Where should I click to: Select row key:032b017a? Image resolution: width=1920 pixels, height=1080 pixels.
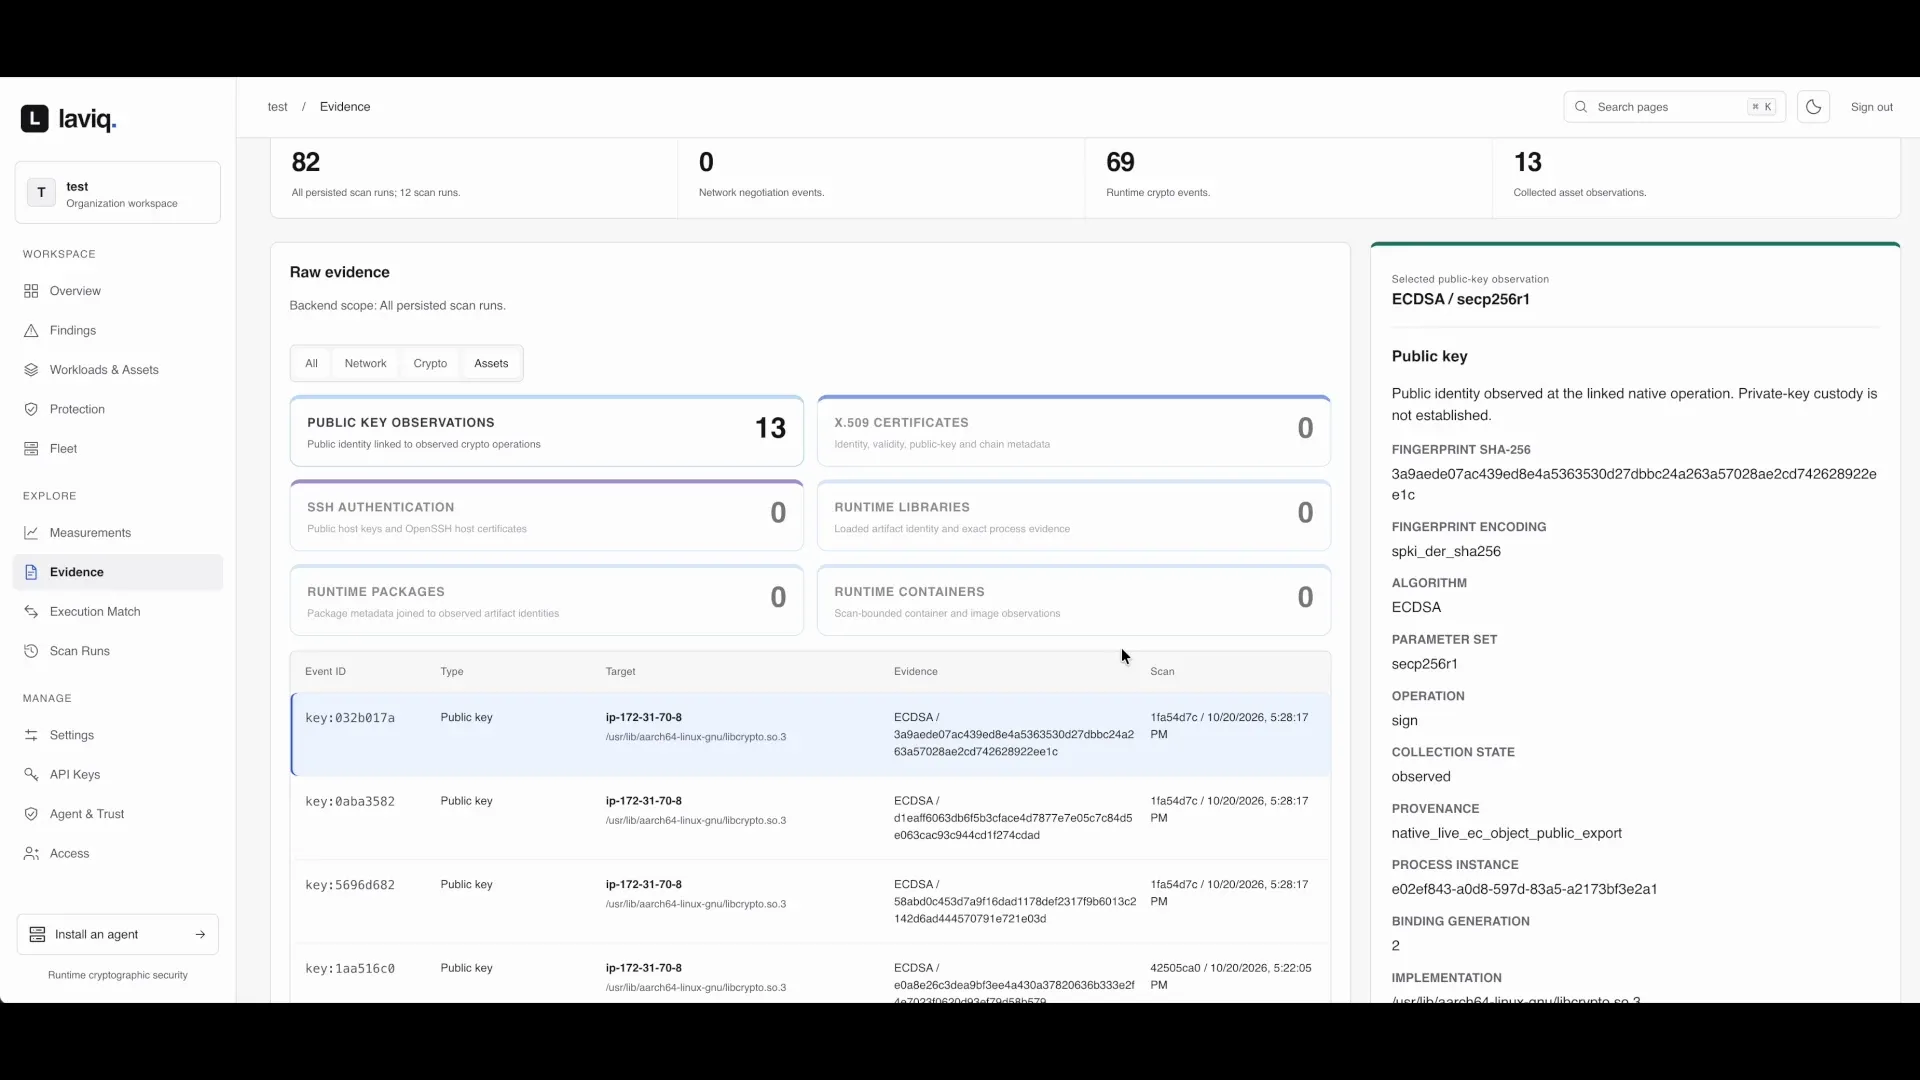pos(811,735)
